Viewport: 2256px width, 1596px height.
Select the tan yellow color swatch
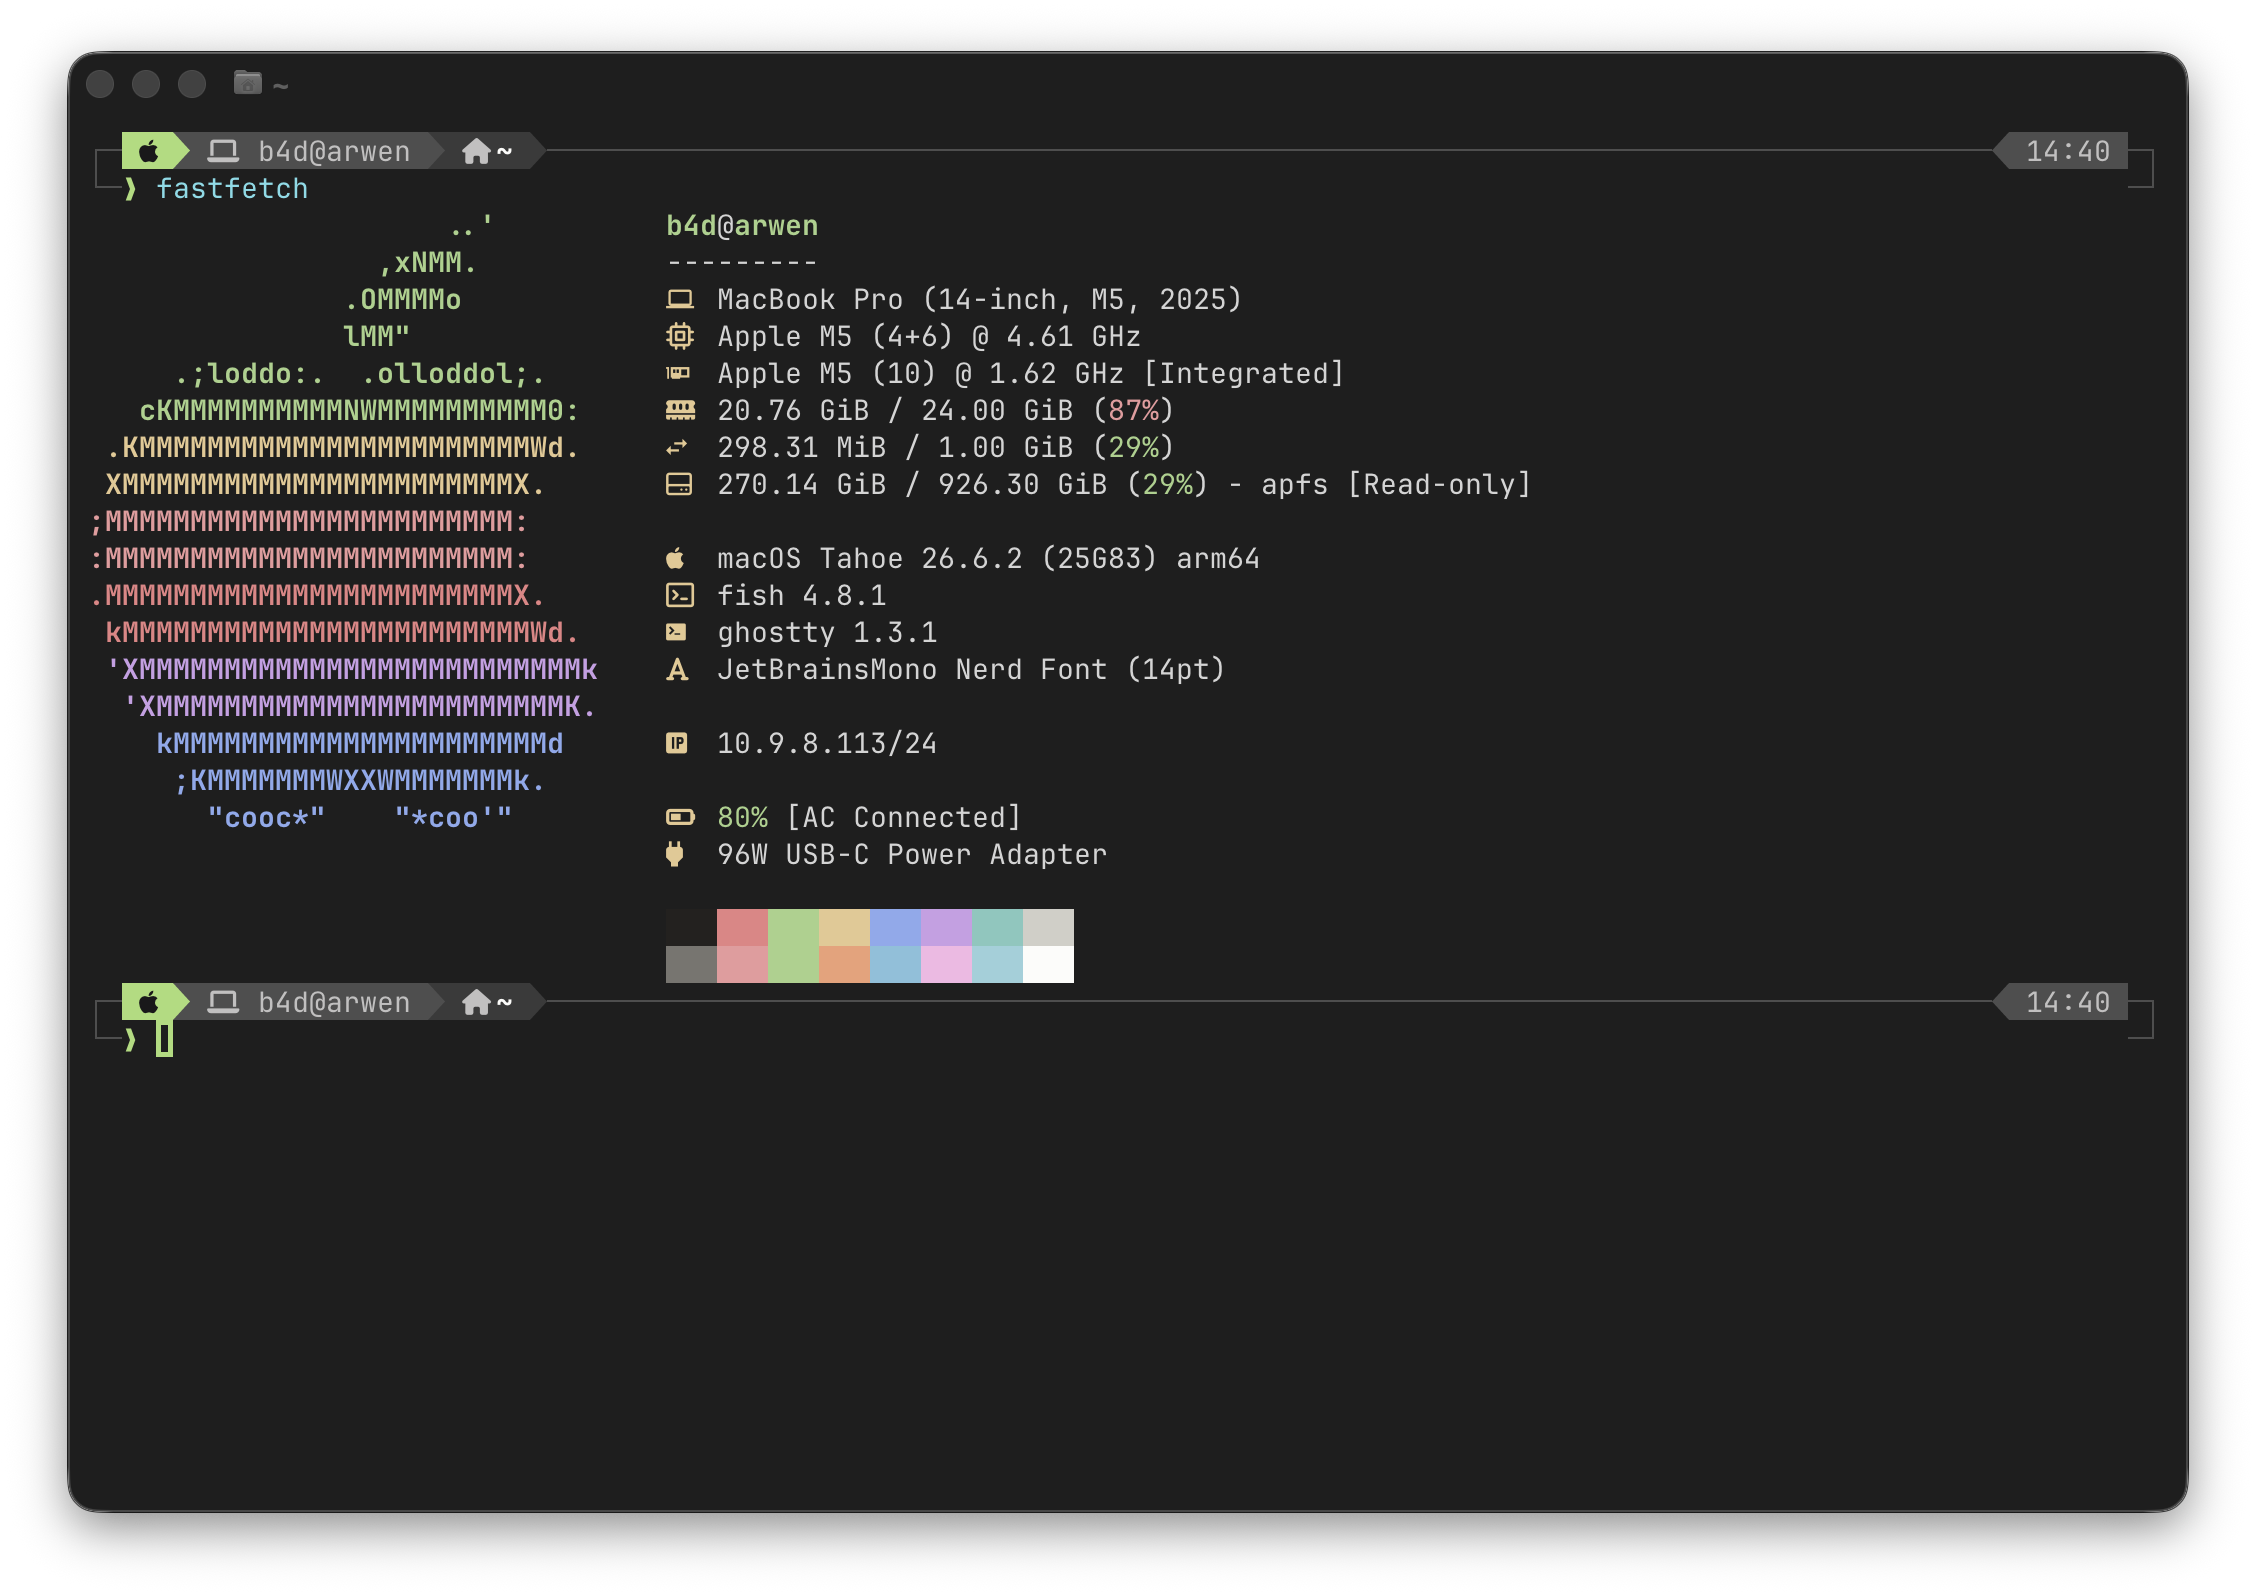(844, 927)
